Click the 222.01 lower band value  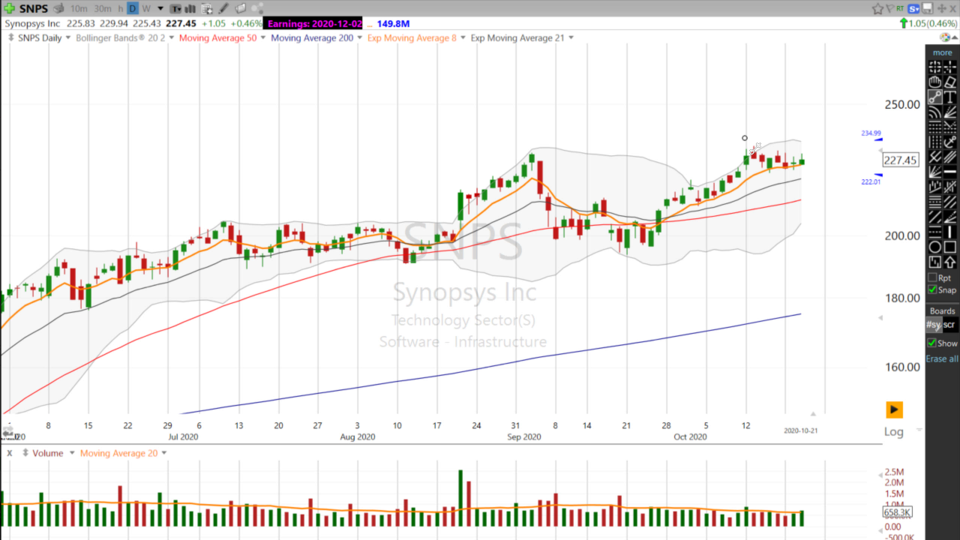(871, 182)
